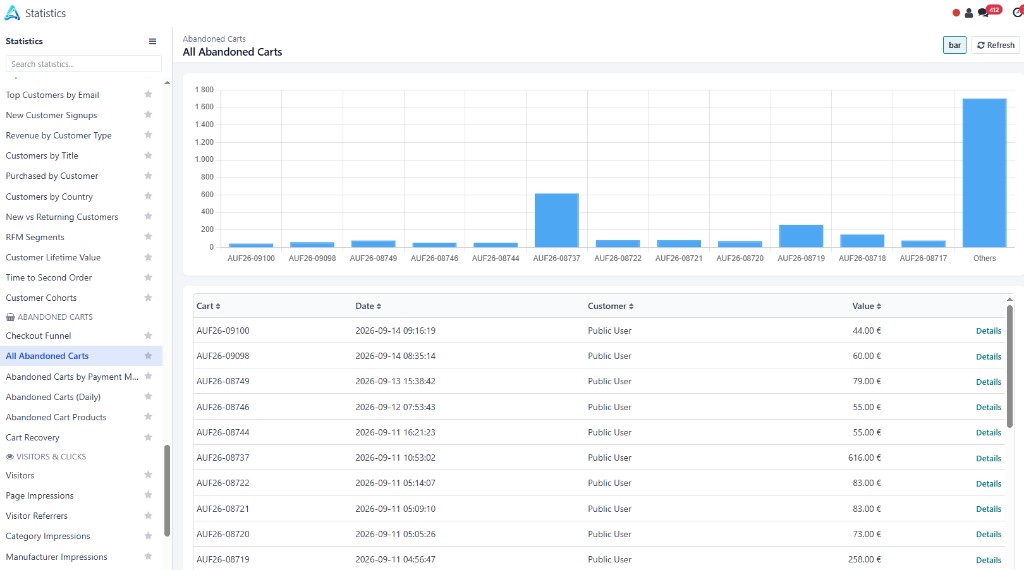This screenshot has height=570, width=1024.
Task: Open Details for cart AUF26-09098
Action: pyautogui.click(x=988, y=356)
